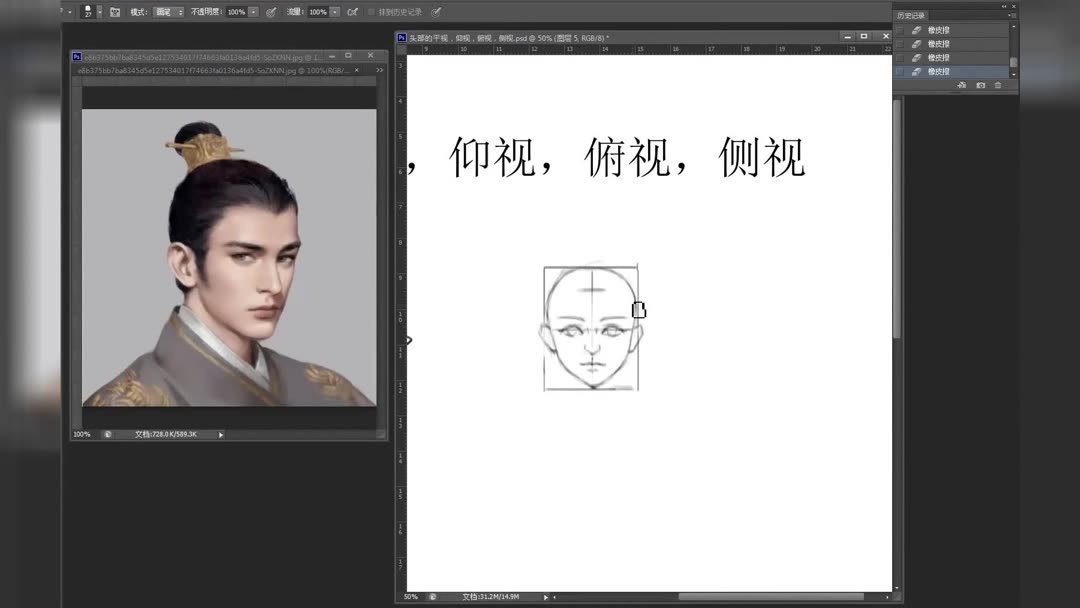Screen dimensions: 1080x608
Task: Click pen pressure flow icon in options bar
Action: pos(436,11)
